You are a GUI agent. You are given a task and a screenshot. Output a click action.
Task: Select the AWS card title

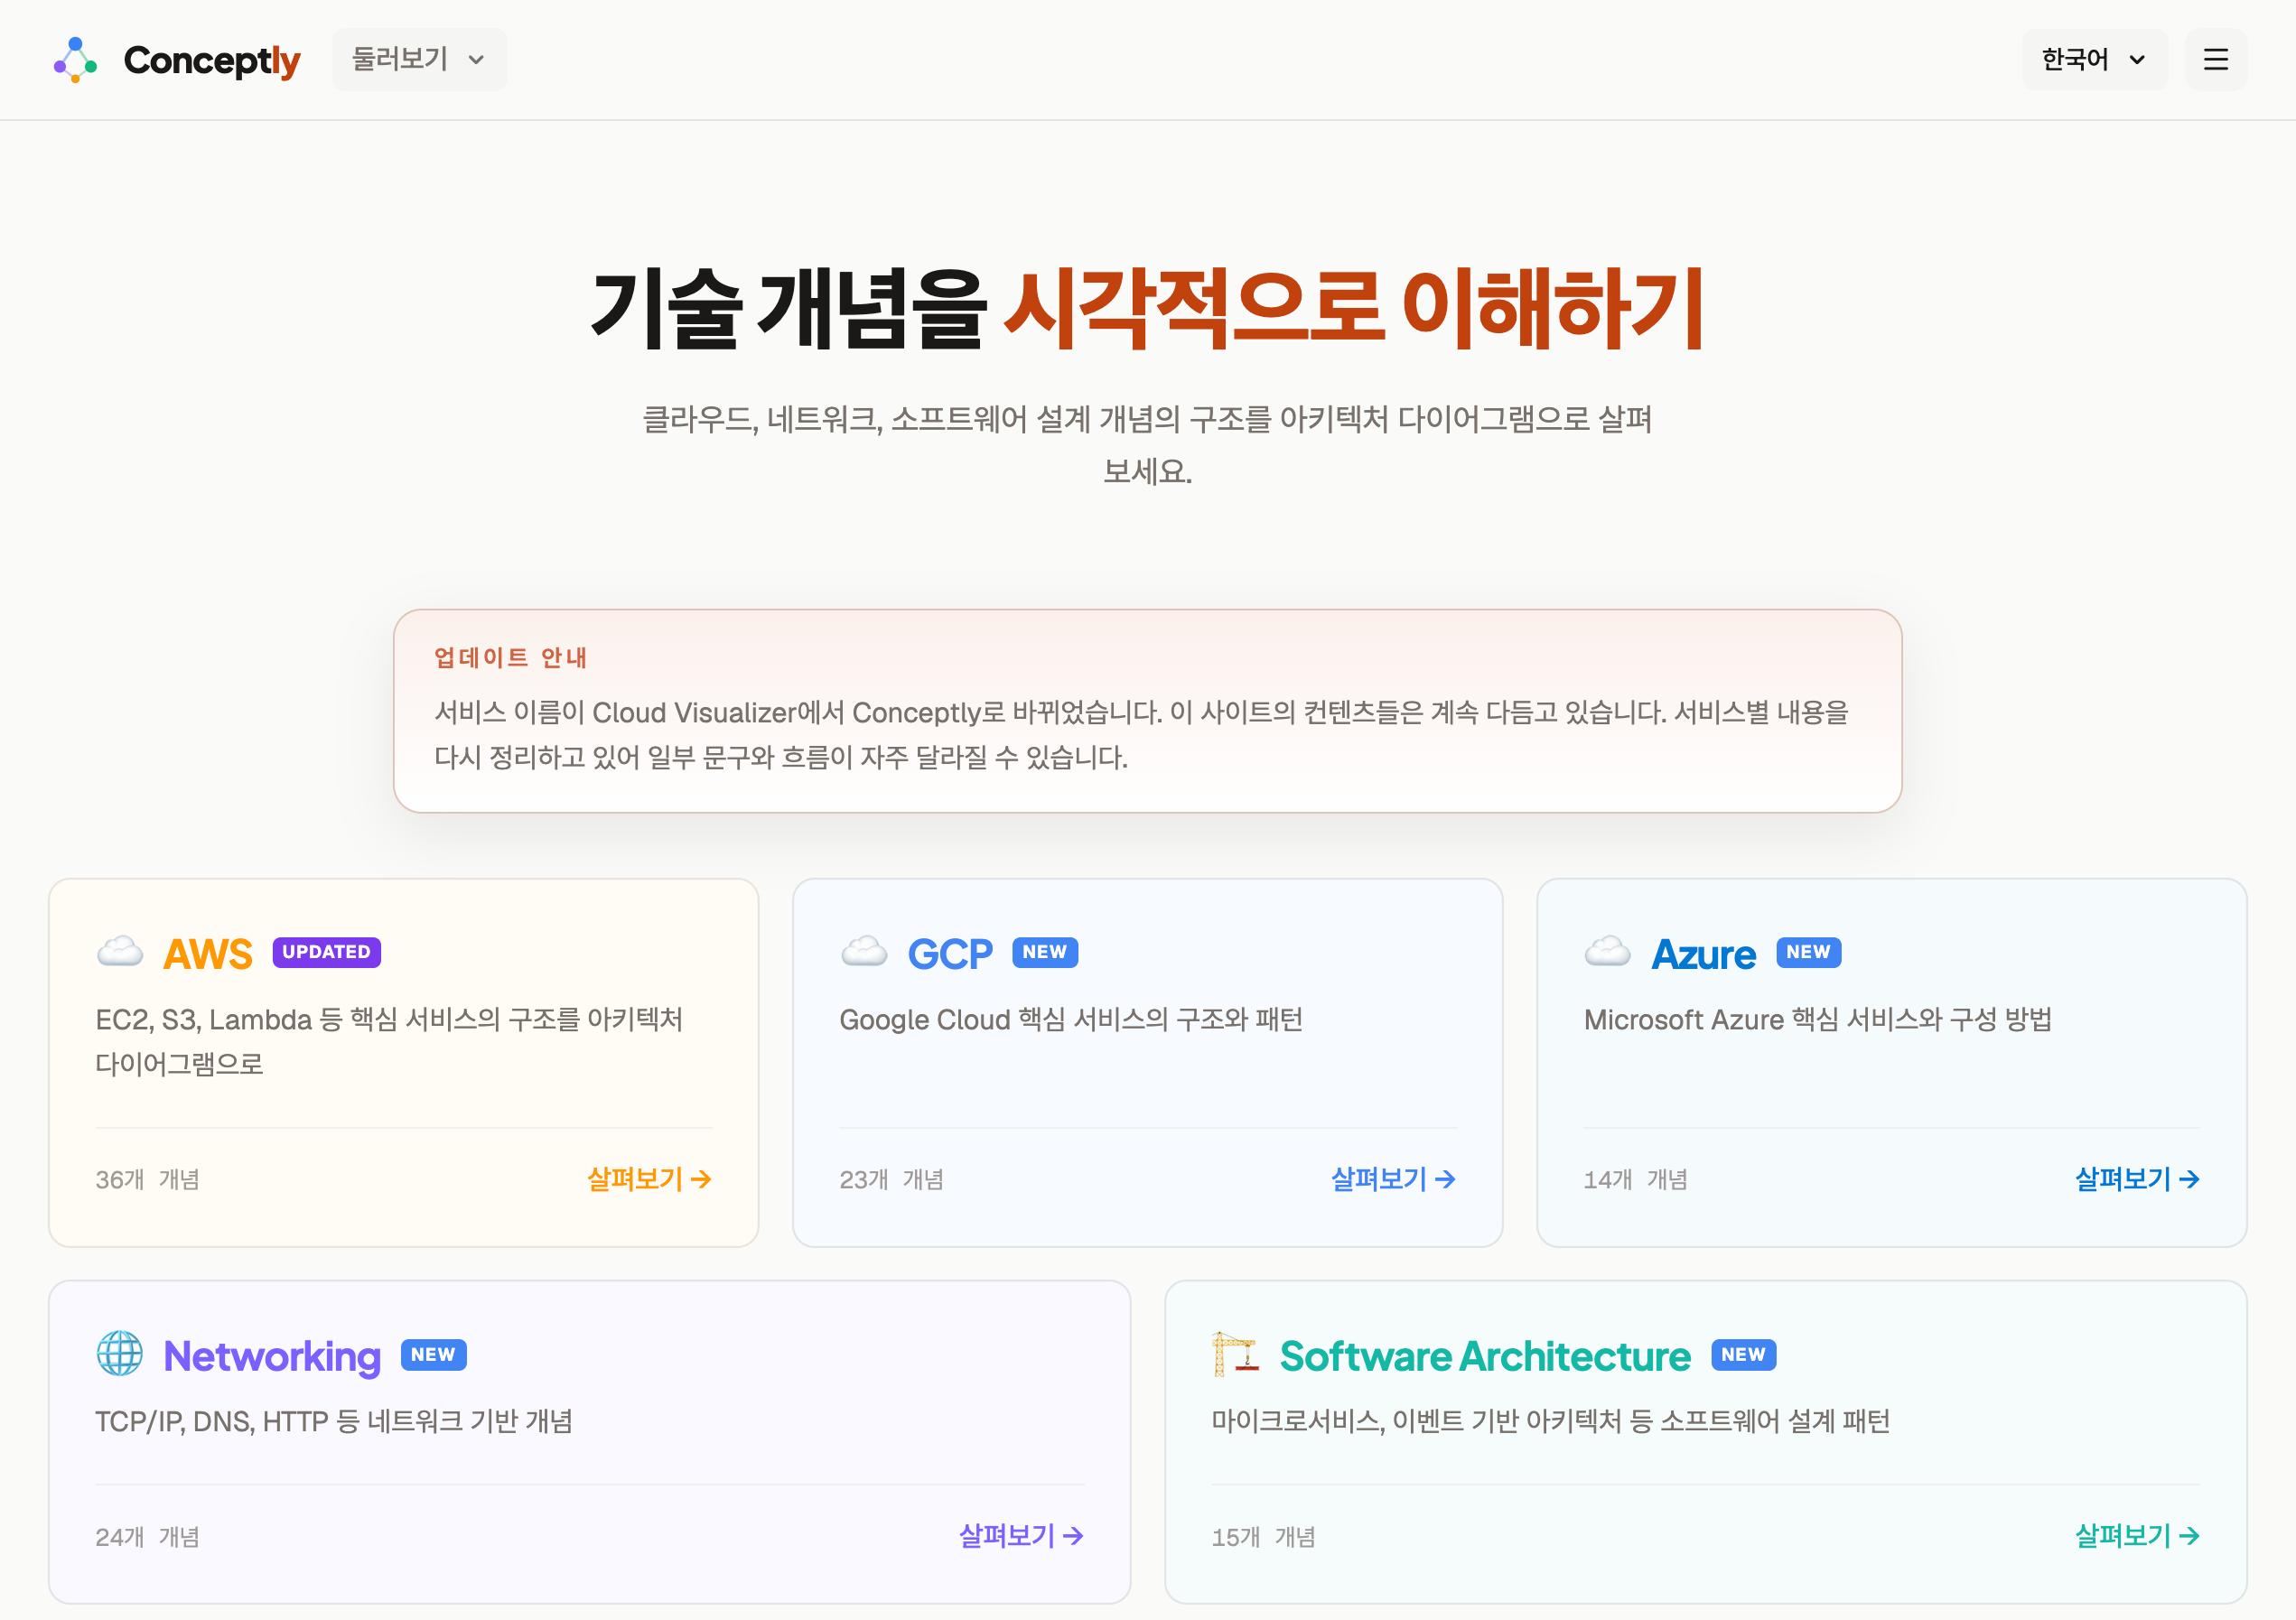(207, 952)
